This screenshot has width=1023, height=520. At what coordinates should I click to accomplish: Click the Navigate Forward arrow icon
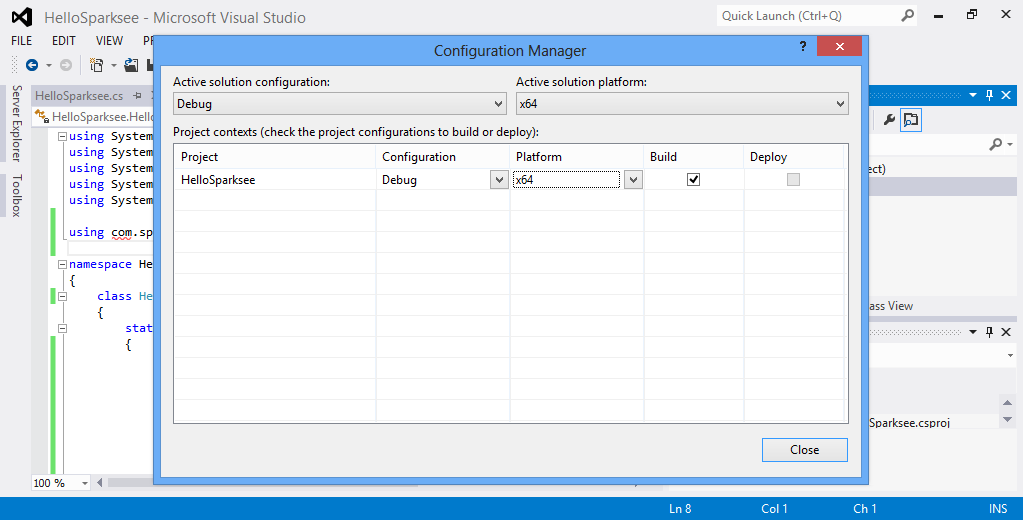(x=66, y=65)
